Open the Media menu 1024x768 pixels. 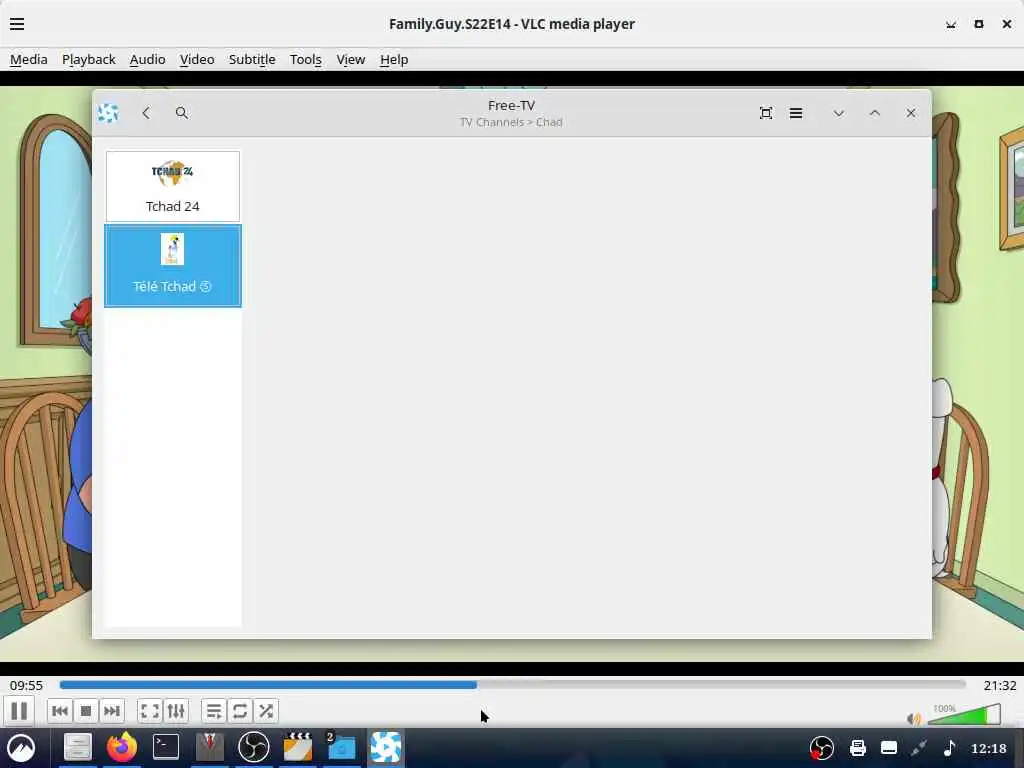pyautogui.click(x=29, y=59)
